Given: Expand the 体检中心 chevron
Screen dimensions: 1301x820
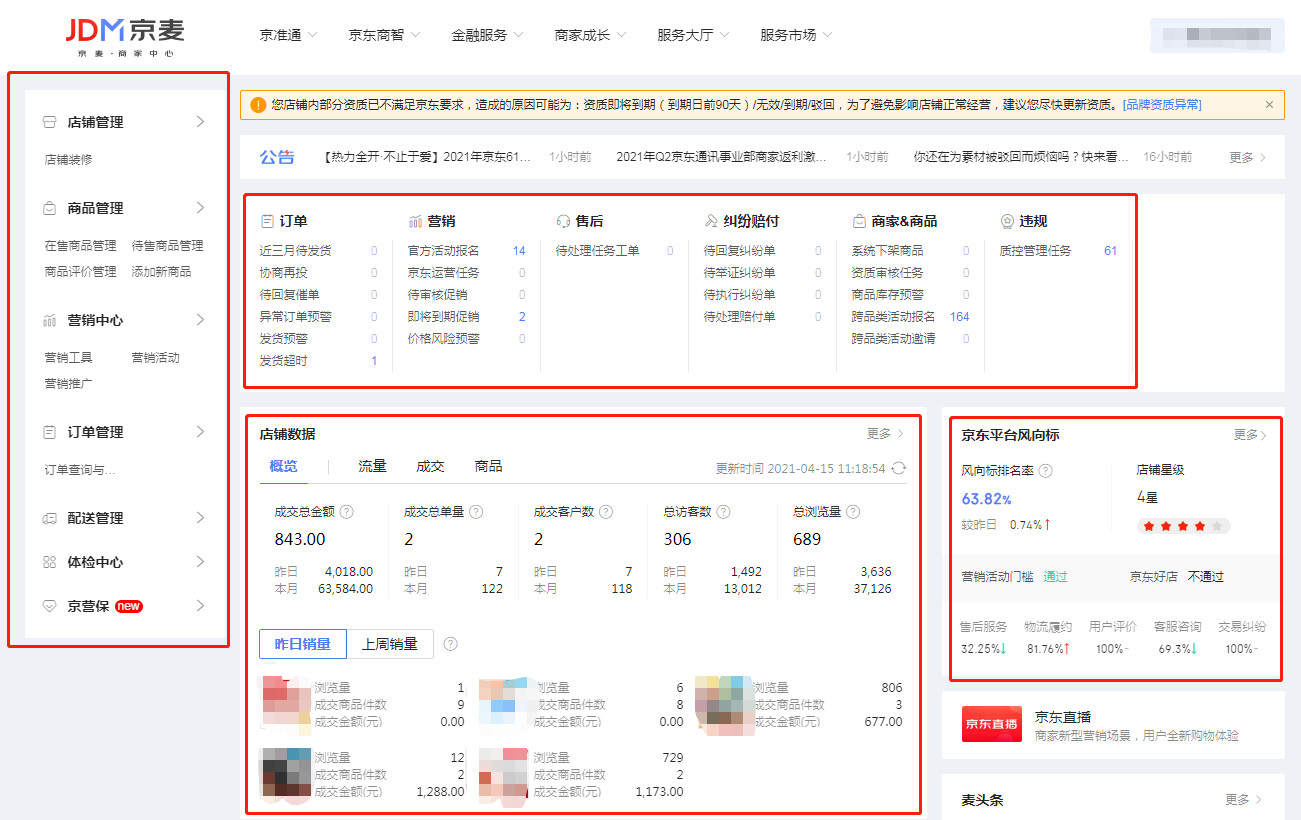Looking at the screenshot, I should click(200, 562).
